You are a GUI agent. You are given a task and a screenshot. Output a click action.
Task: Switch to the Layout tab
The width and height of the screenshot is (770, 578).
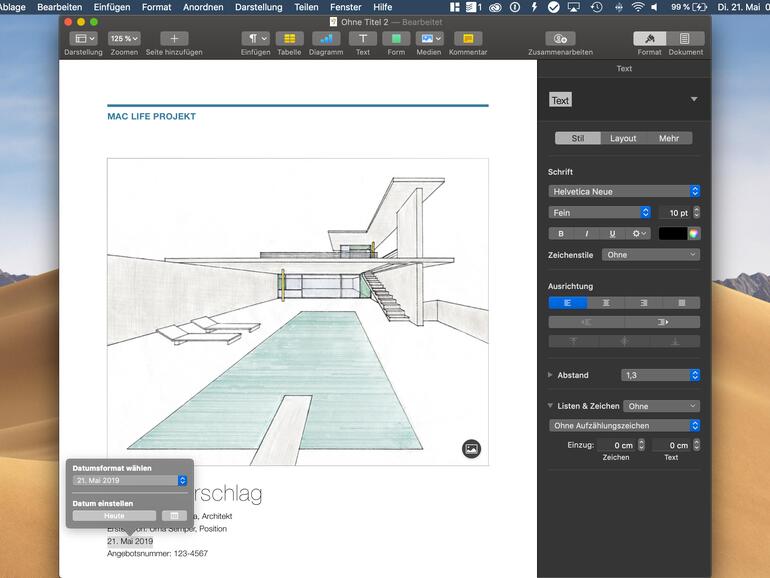623,138
